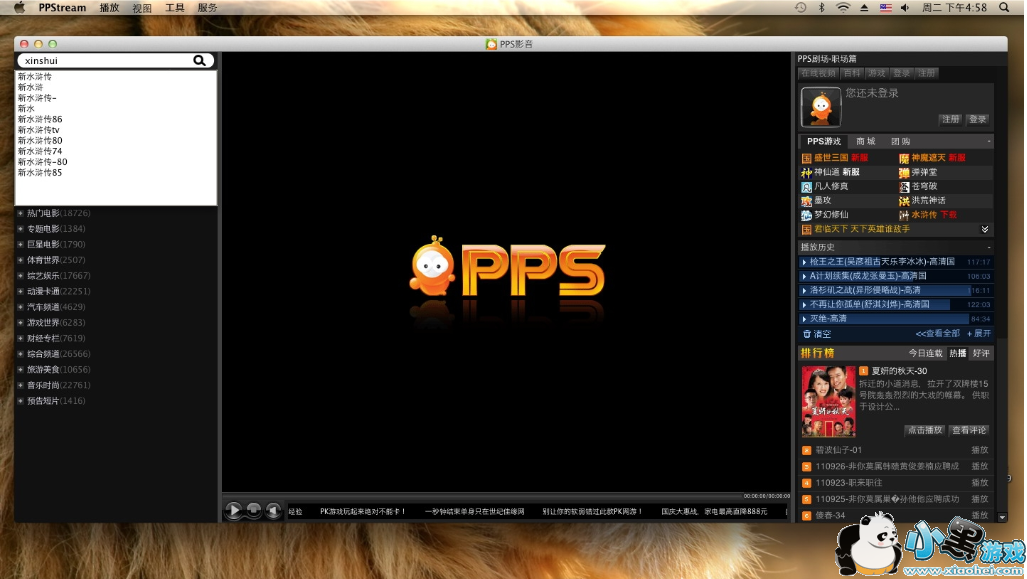The image size is (1027, 579).
Task: Select the 新水浒传86 search suggestion
Action: coord(40,119)
